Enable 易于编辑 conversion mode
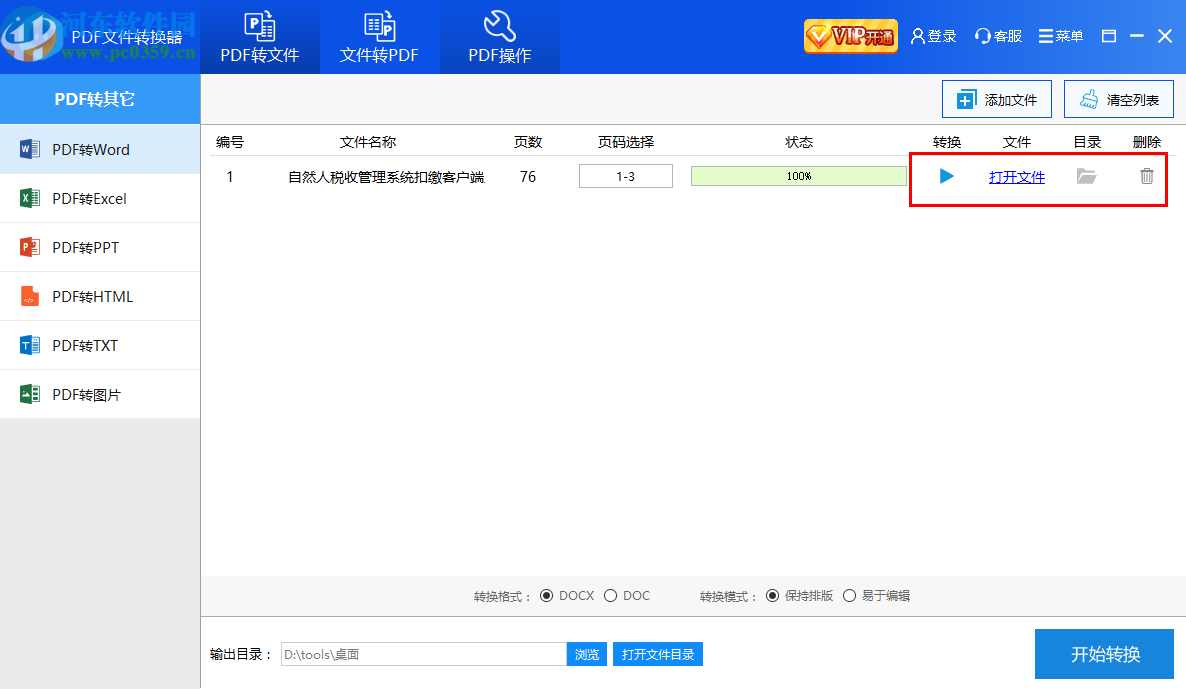This screenshot has width=1186, height=690. pyautogui.click(x=848, y=595)
